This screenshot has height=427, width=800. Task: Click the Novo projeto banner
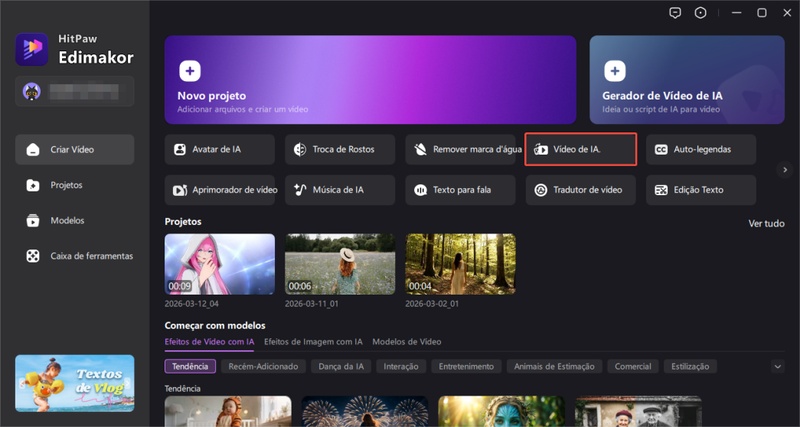(370, 80)
